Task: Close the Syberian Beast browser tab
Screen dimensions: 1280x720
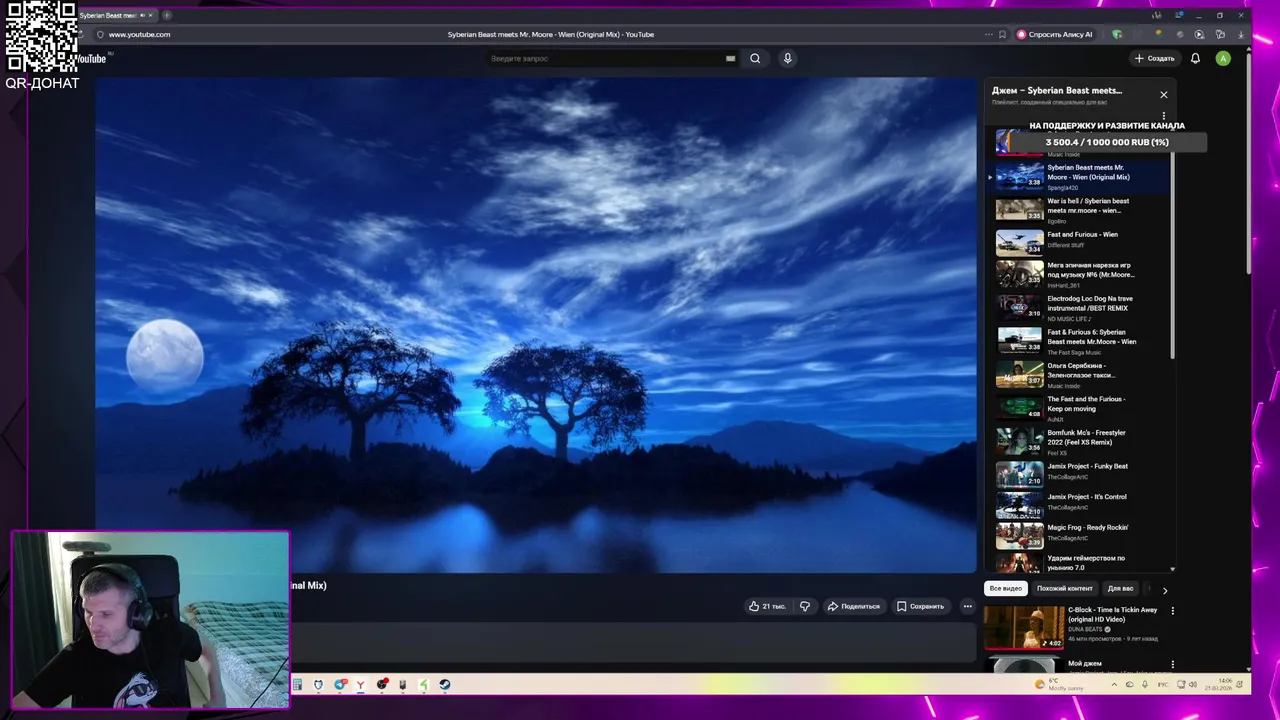Action: pos(150,15)
